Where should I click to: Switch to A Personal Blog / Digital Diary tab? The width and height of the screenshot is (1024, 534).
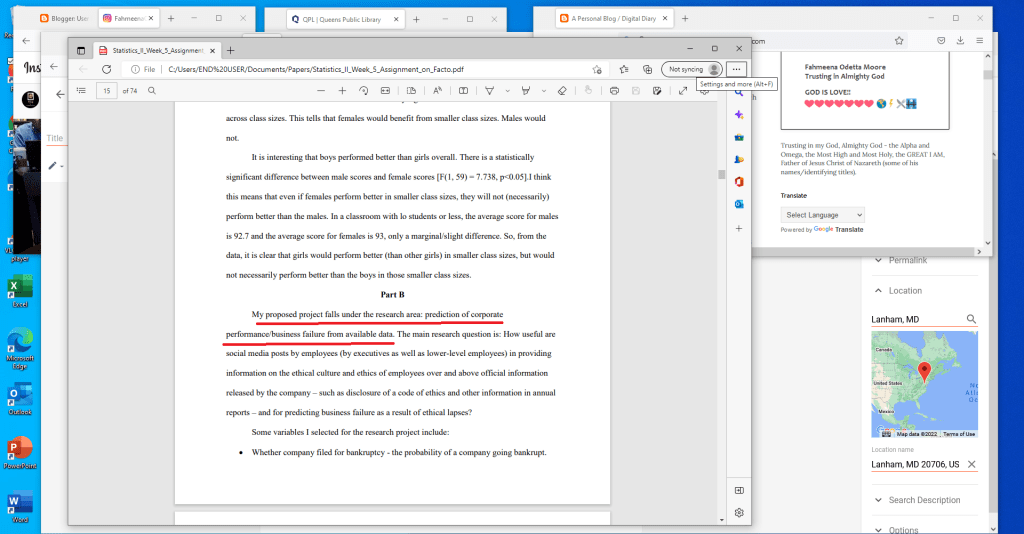tap(622, 18)
